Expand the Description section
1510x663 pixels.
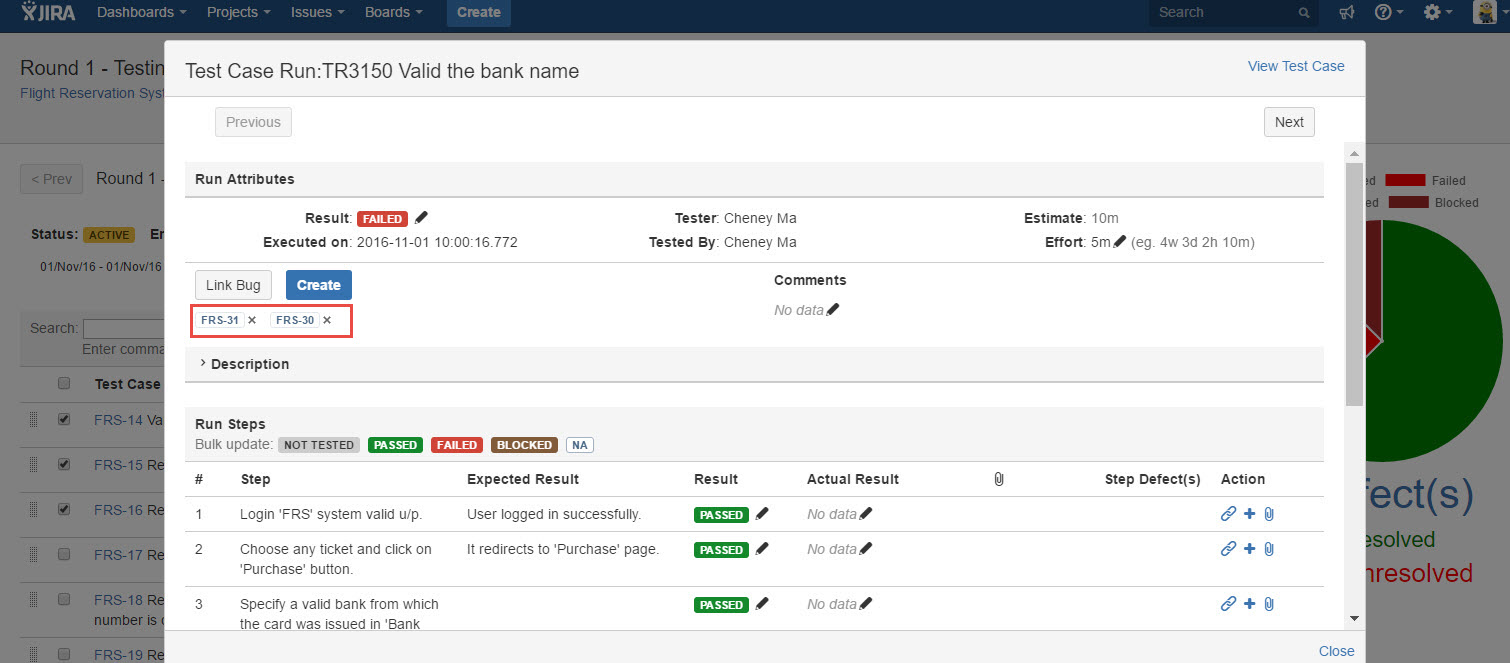tap(245, 364)
